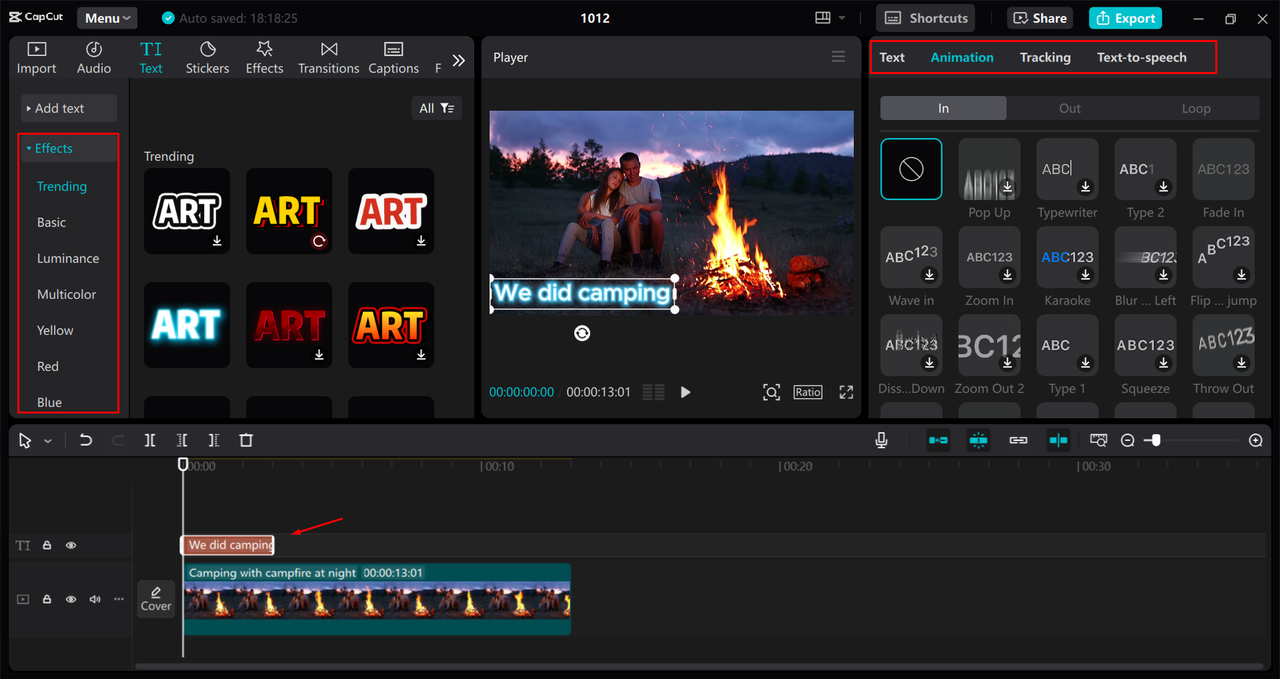
Task: Open the layout dropdown in title bar
Action: 830,18
